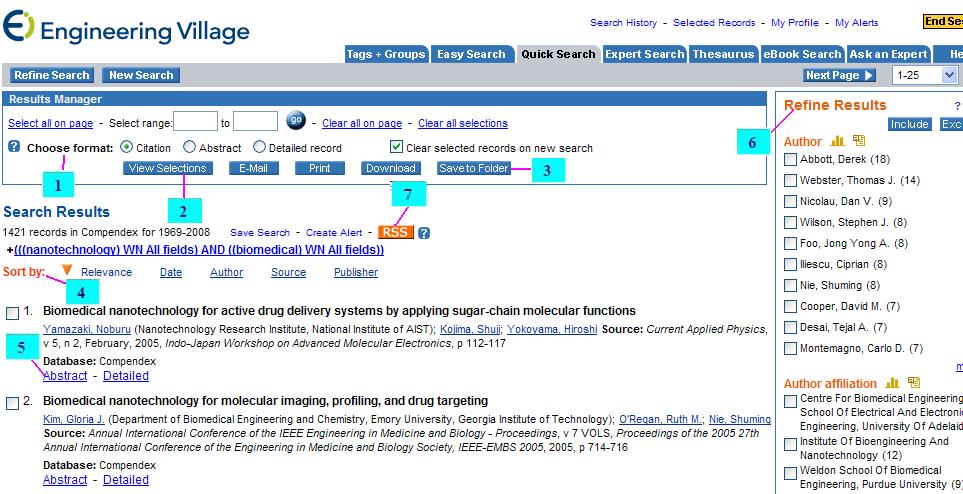The width and height of the screenshot is (963, 494).
Task: Open the Thesaurus tab
Action: click(723, 54)
